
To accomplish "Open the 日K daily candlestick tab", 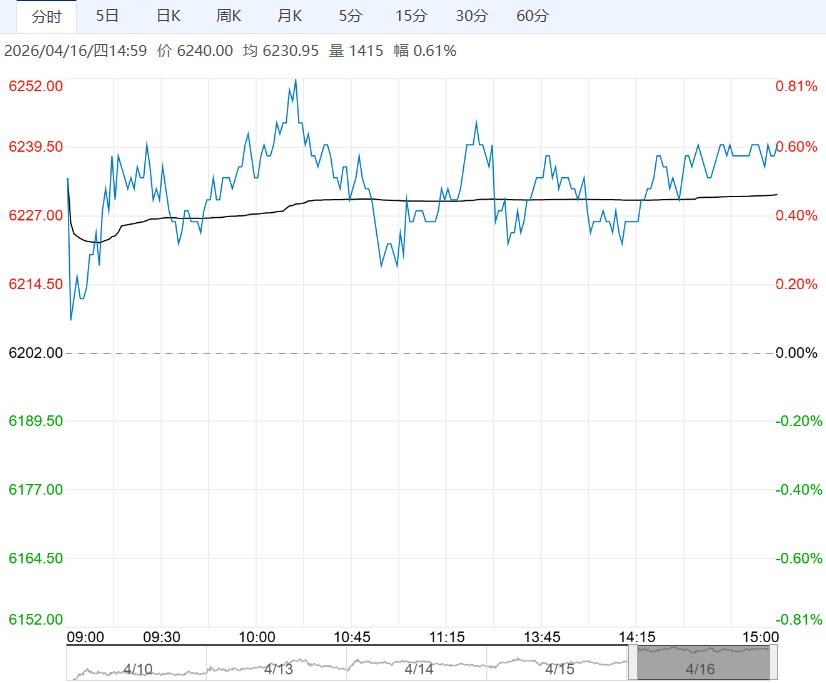I will 169,16.
